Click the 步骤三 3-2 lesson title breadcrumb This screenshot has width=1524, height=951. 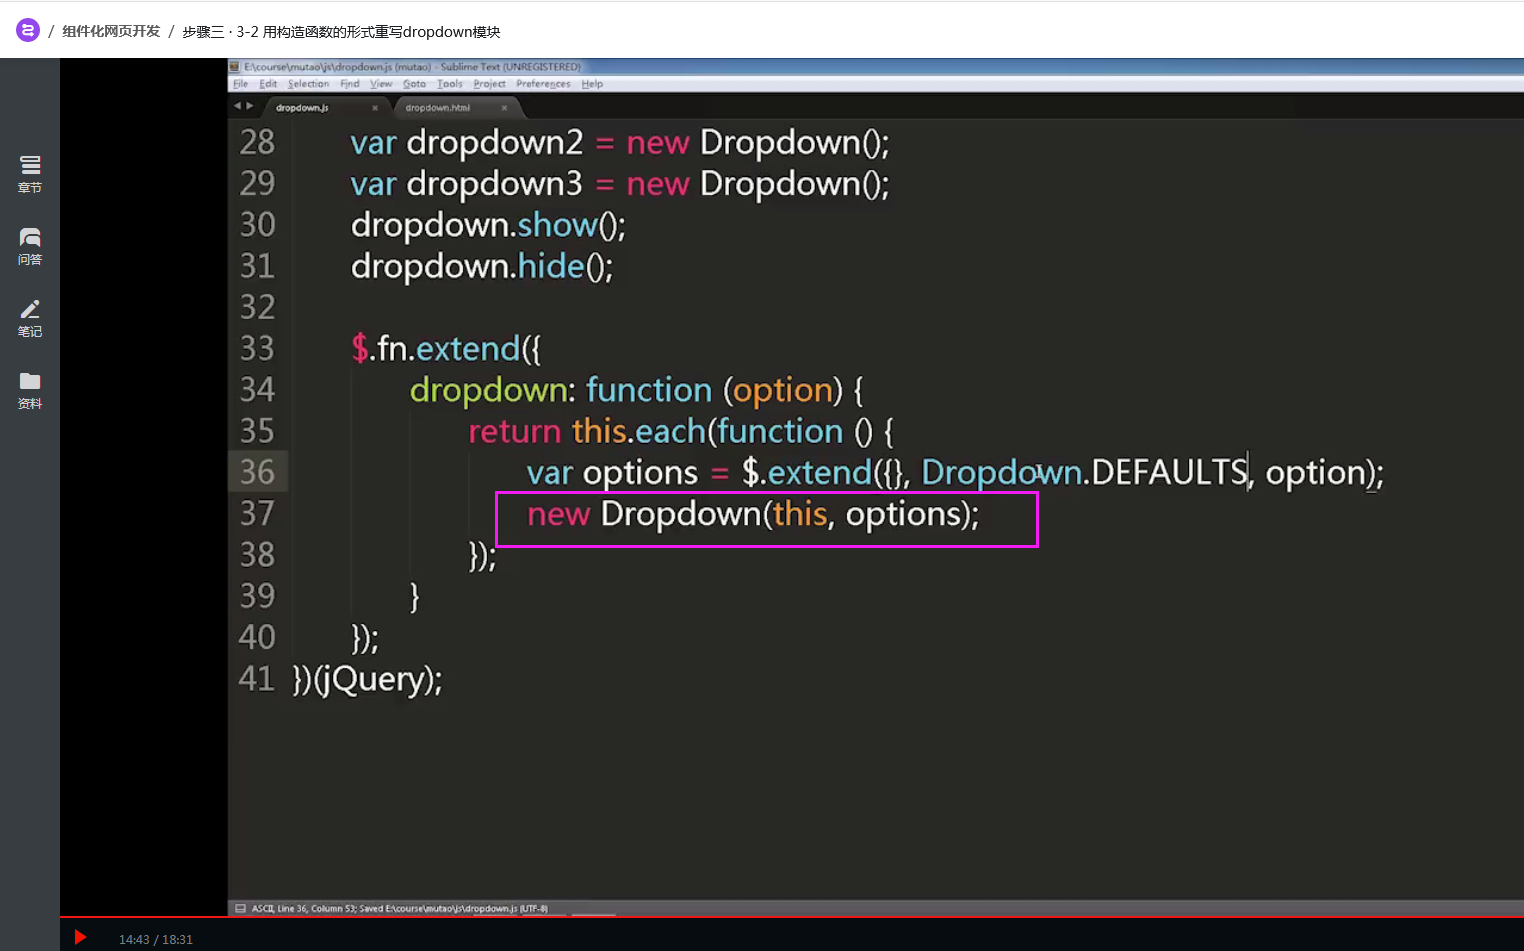[341, 31]
